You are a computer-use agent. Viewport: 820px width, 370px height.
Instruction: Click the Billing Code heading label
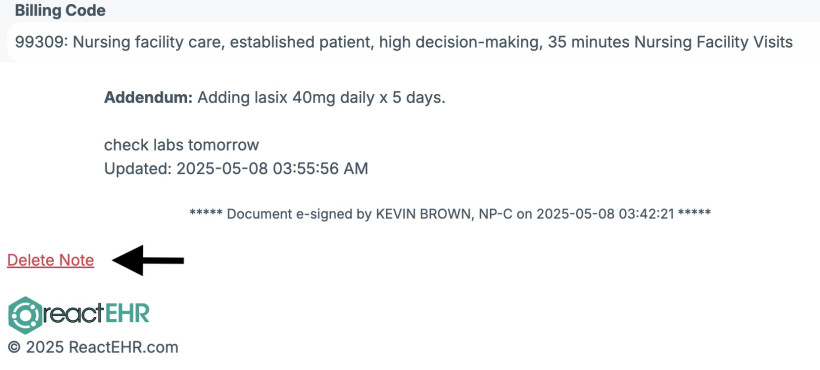[60, 11]
